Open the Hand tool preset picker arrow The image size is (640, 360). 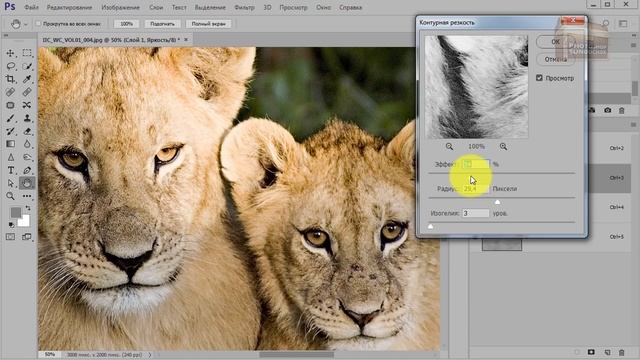(x=26, y=24)
